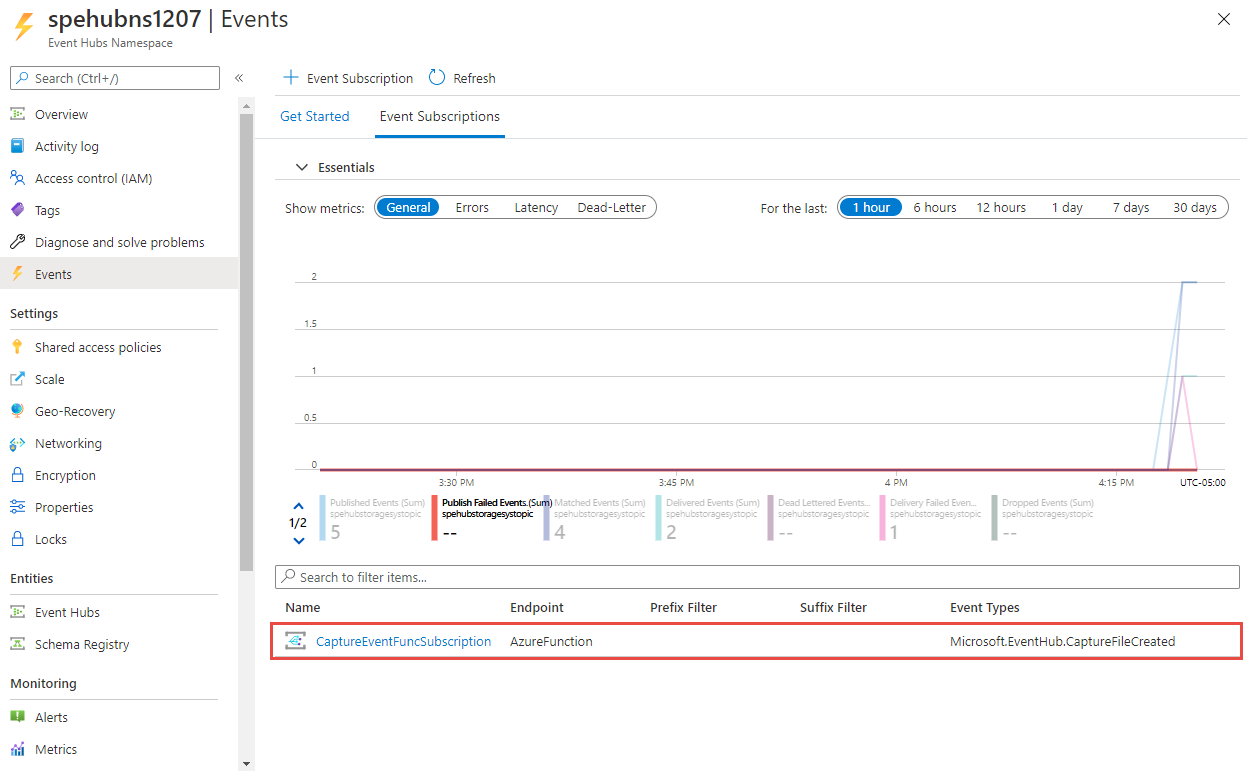Image resolution: width=1247 pixels, height=771 pixels.
Task: Click the plus icon for Event Subscription
Action: [291, 78]
